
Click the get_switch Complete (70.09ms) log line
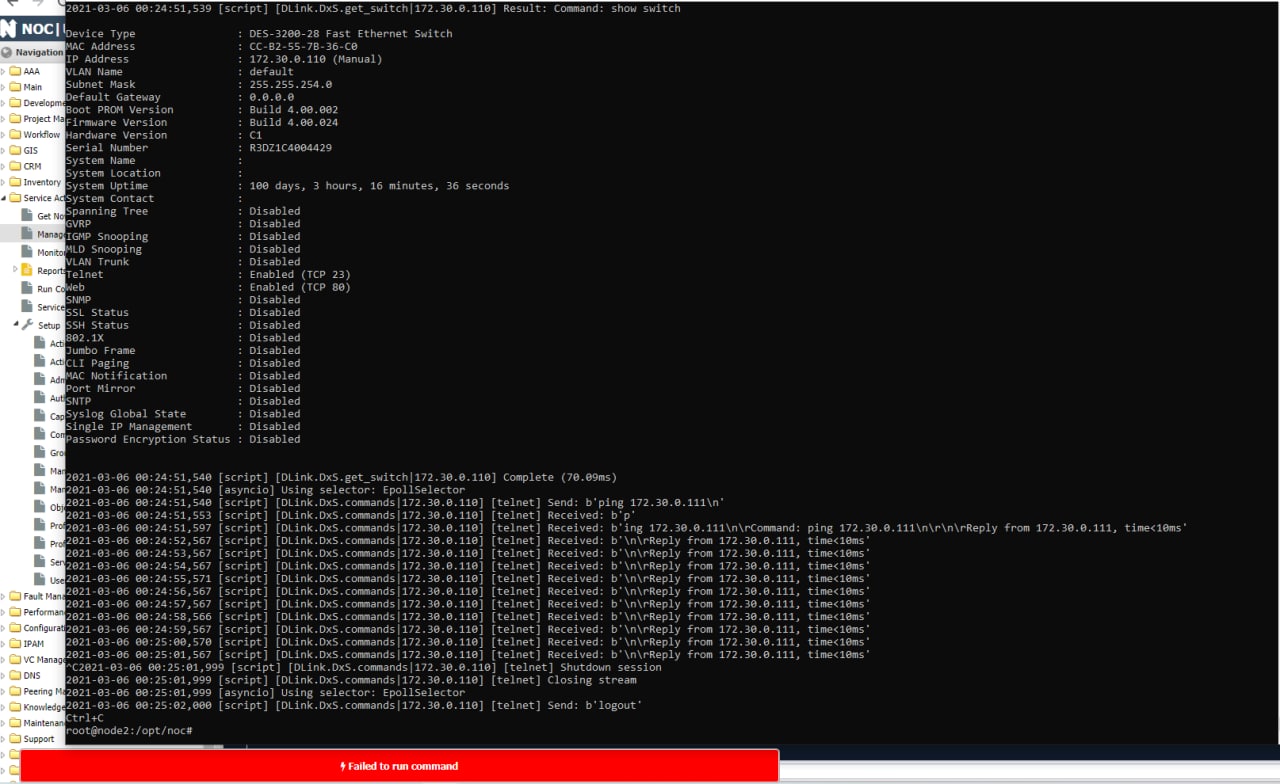pyautogui.click(x=341, y=477)
